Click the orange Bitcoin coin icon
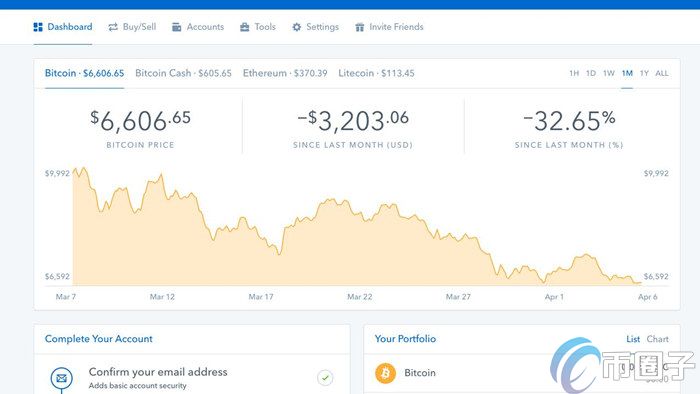Image resolution: width=700 pixels, height=394 pixels. (385, 373)
